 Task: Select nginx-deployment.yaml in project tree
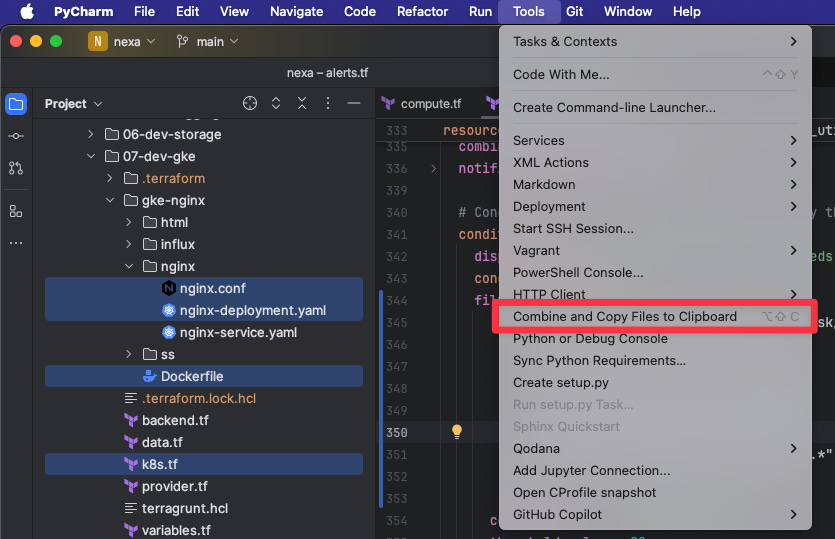pyautogui.click(x=204, y=311)
